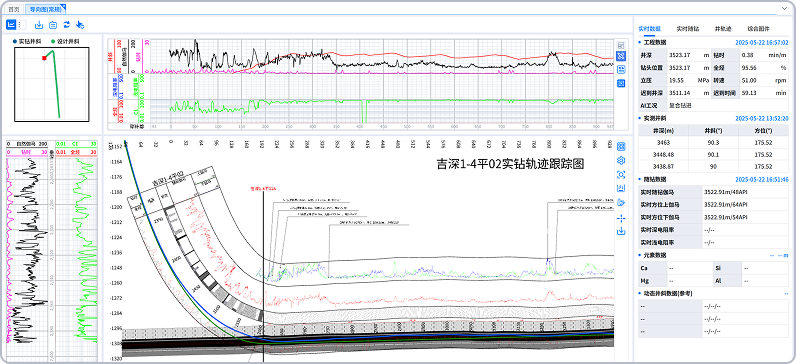The width and height of the screenshot is (796, 364).
Task: Open the calendar icon in the toolbar
Action: pos(53,25)
